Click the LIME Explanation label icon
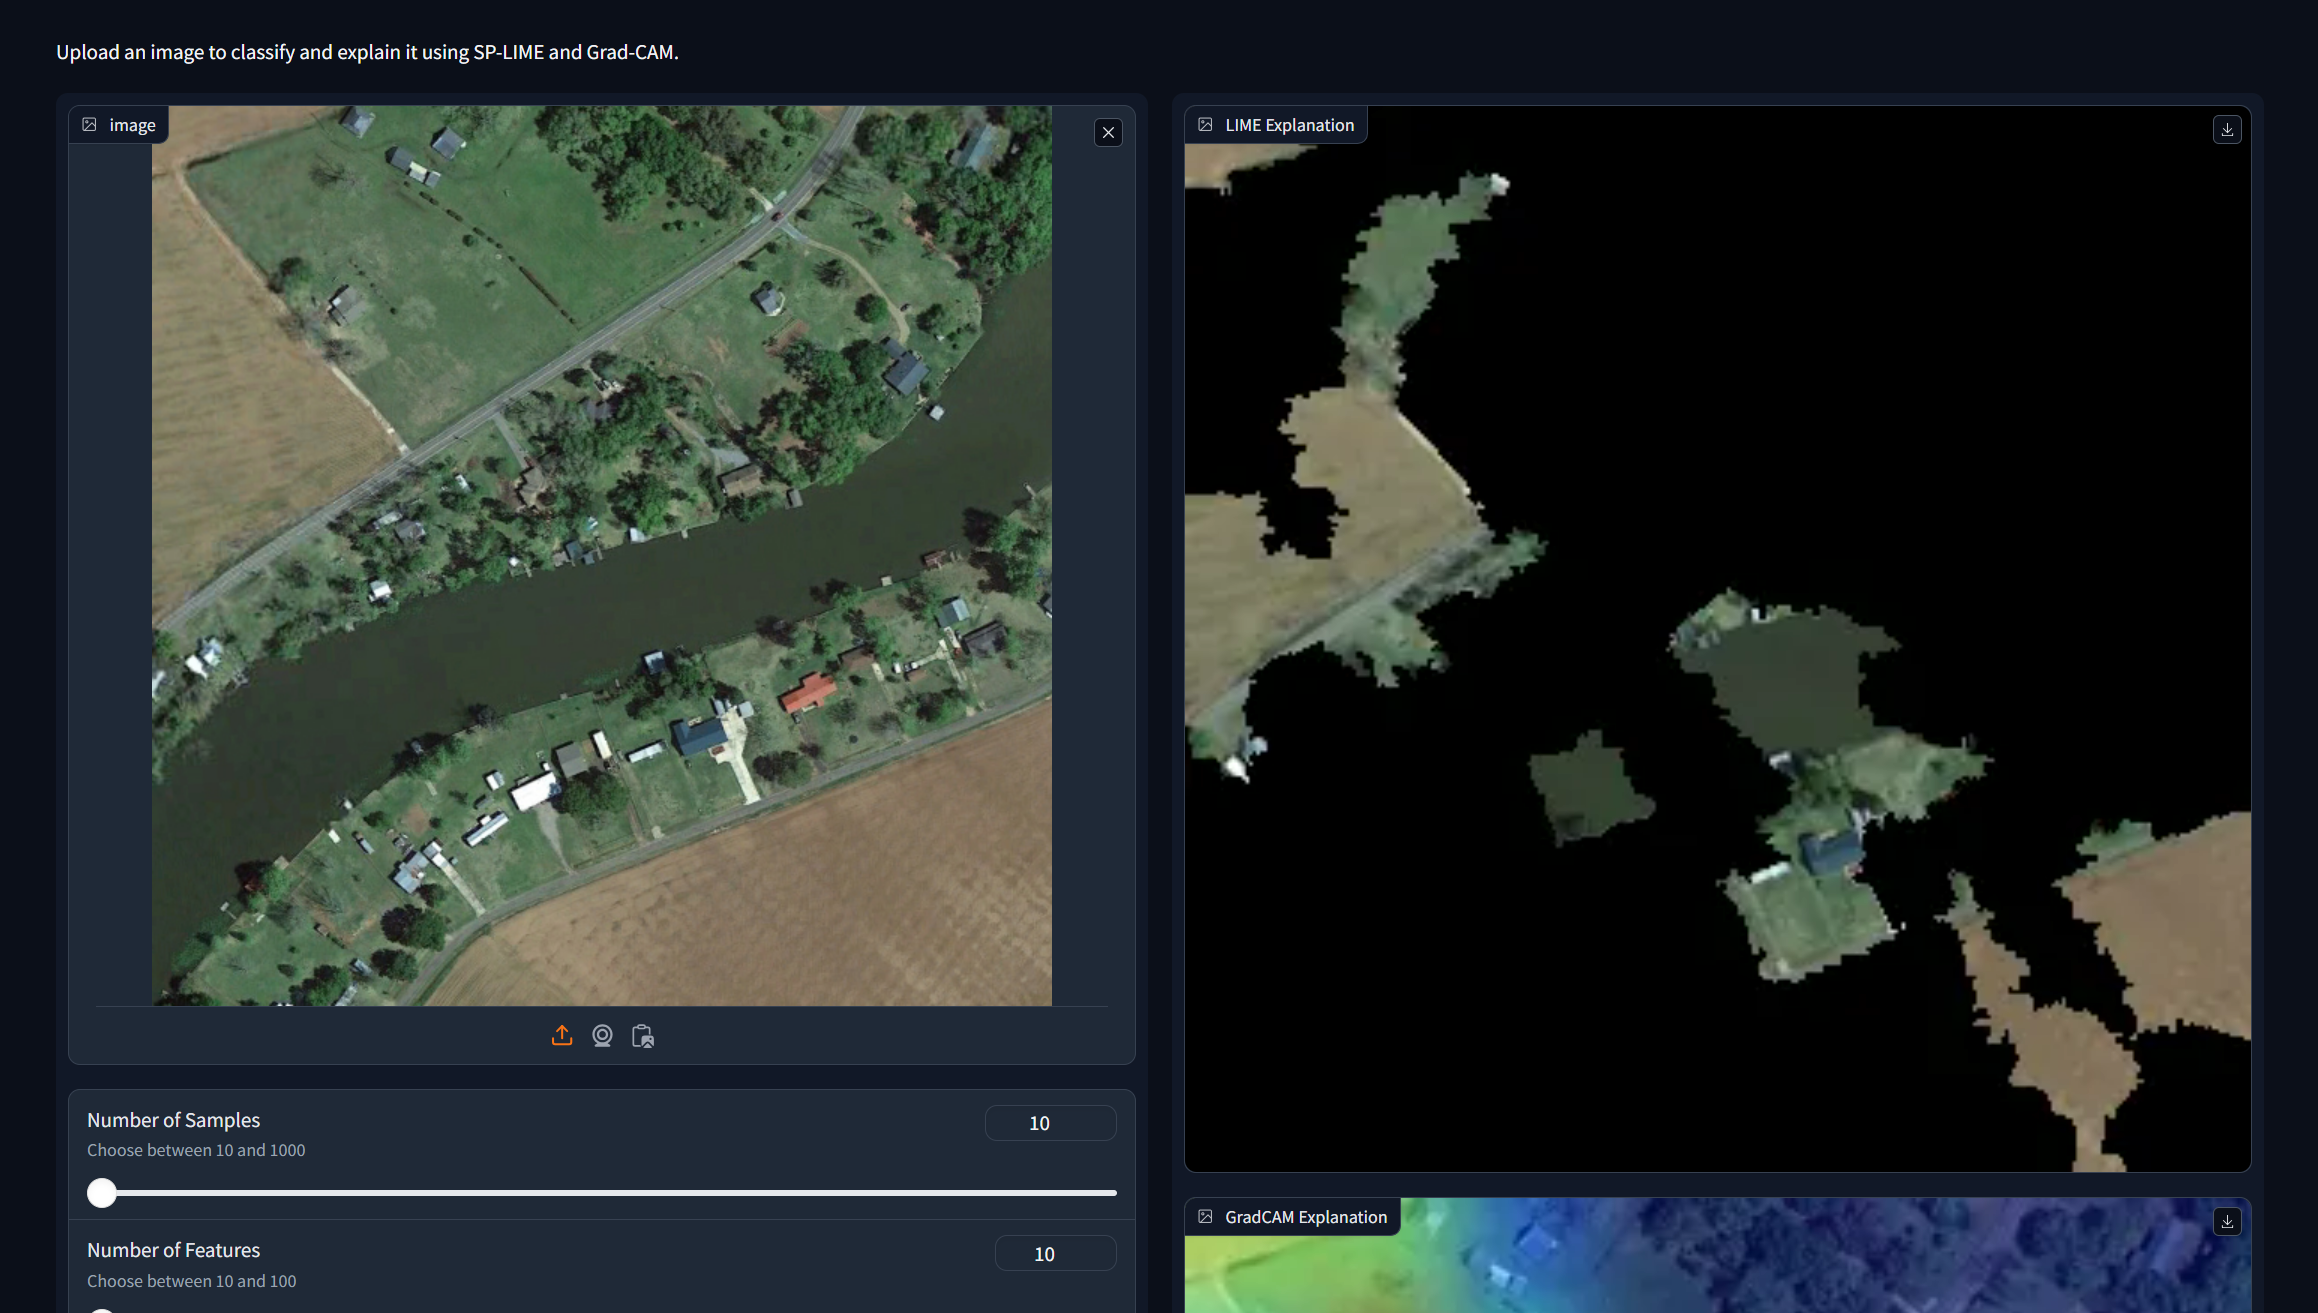The width and height of the screenshot is (2318, 1313). pyautogui.click(x=1205, y=125)
